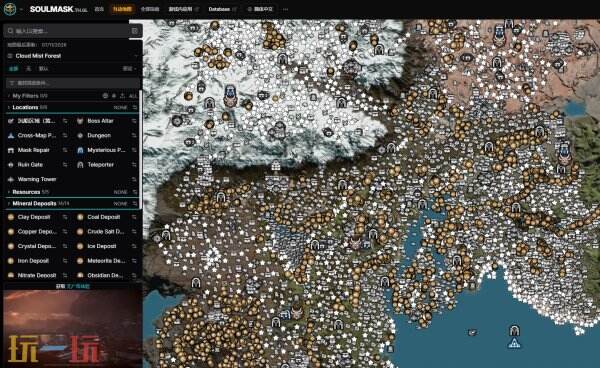This screenshot has height=368, width=600.
Task: Click the icon inside the search box's right edge
Action: [135, 31]
